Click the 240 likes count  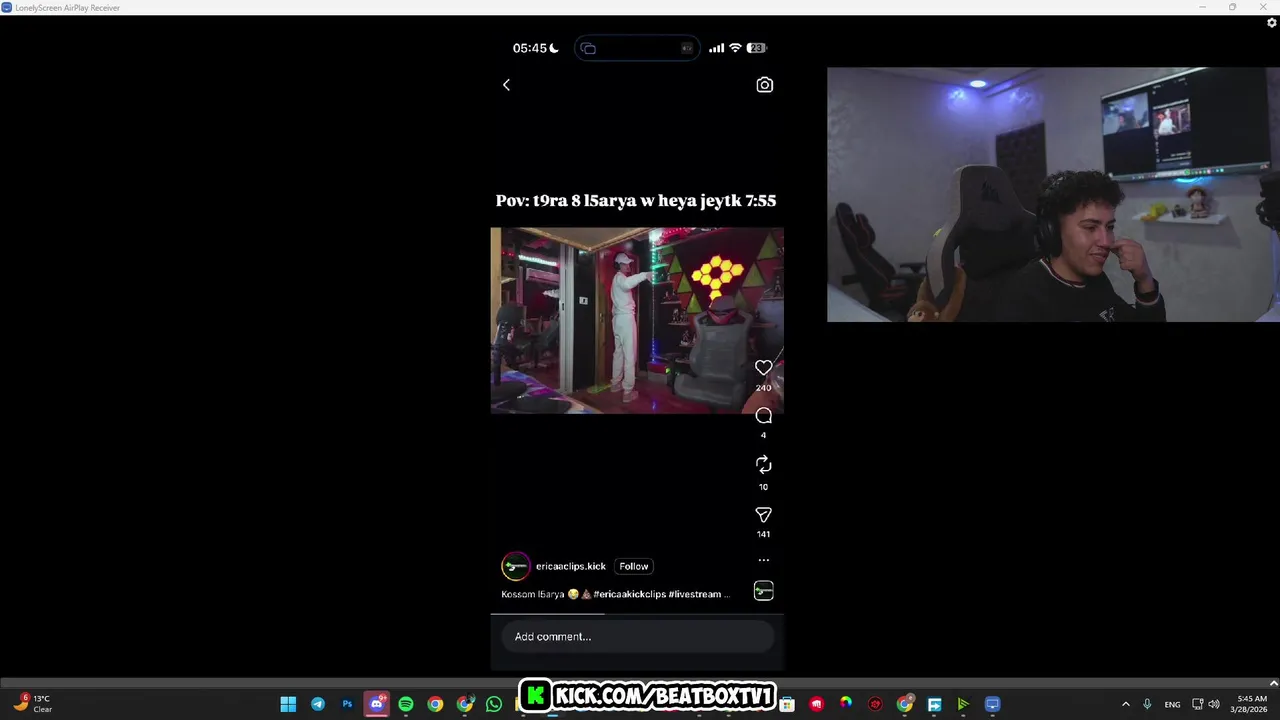pyautogui.click(x=763, y=388)
